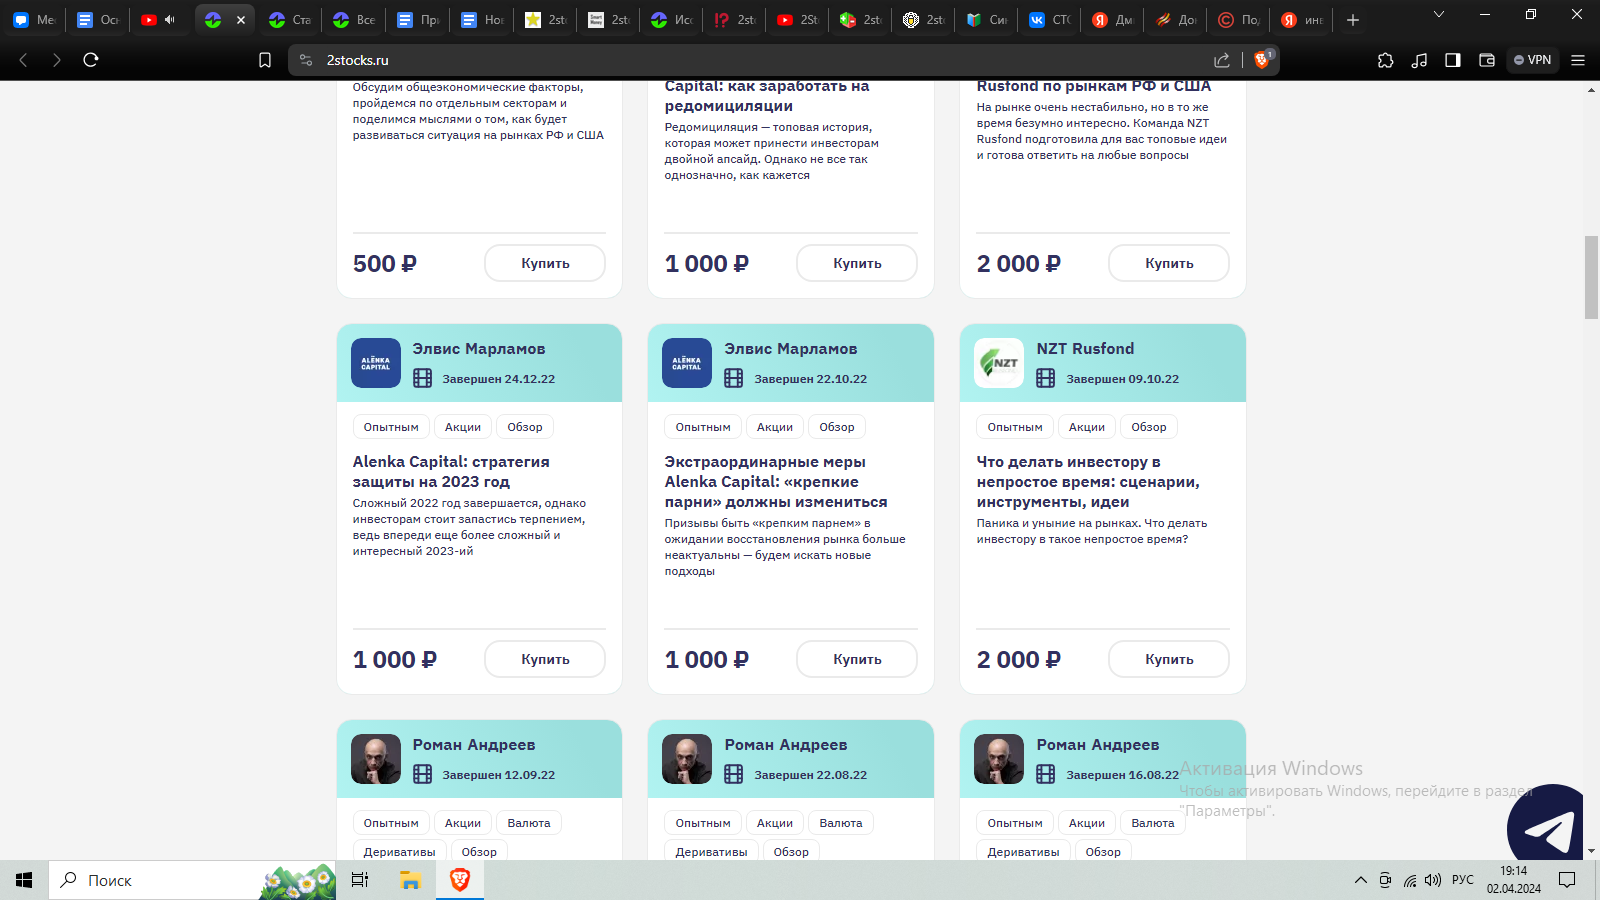Open the VPN button

click(1532, 60)
